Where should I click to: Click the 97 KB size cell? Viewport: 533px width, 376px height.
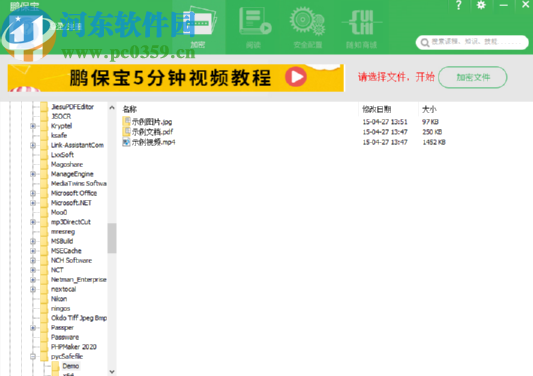click(x=430, y=122)
